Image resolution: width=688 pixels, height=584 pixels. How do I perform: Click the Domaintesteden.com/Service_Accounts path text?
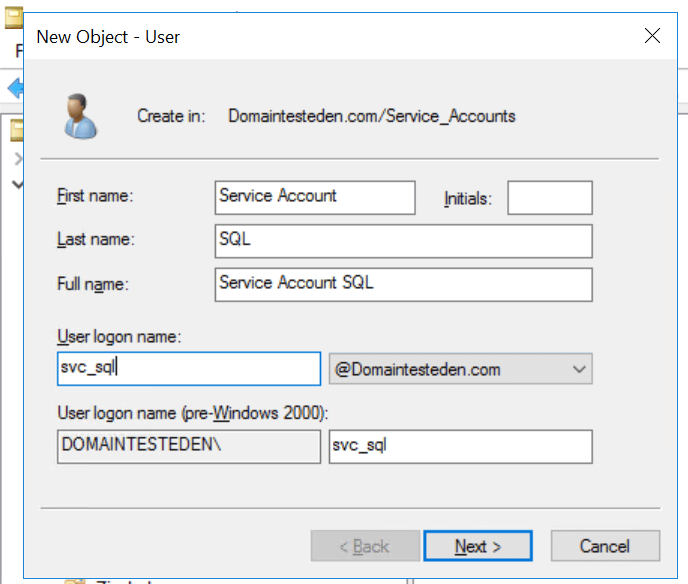click(372, 116)
